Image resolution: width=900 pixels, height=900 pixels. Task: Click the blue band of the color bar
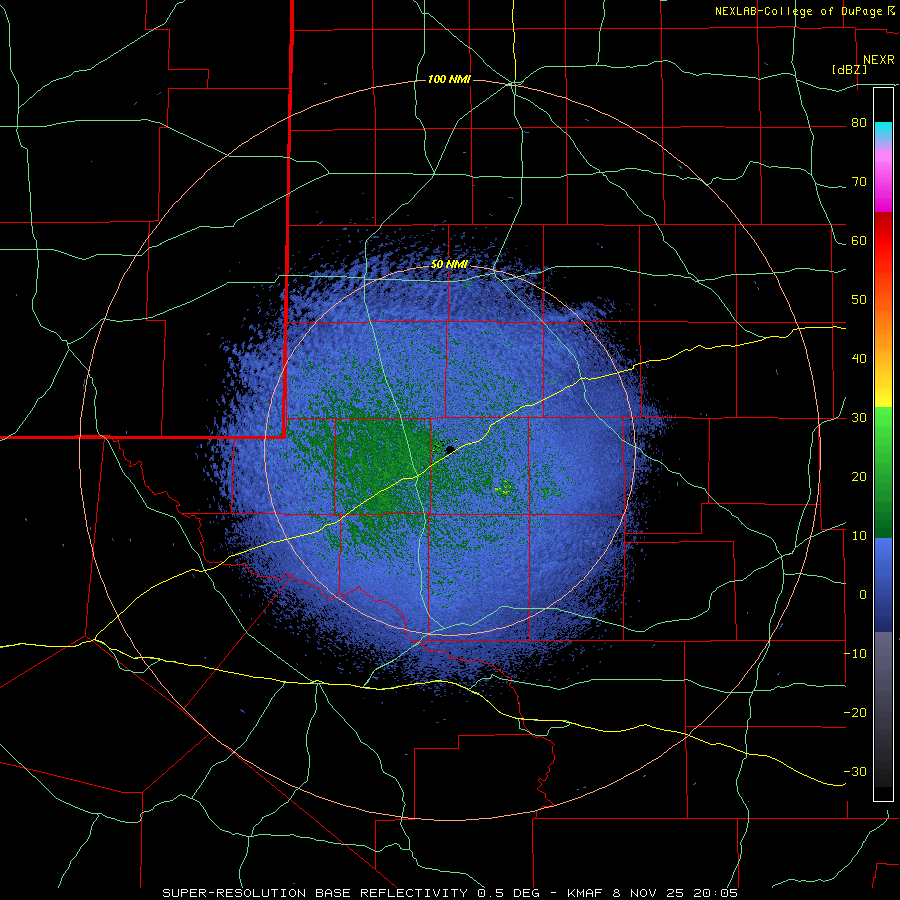883,585
